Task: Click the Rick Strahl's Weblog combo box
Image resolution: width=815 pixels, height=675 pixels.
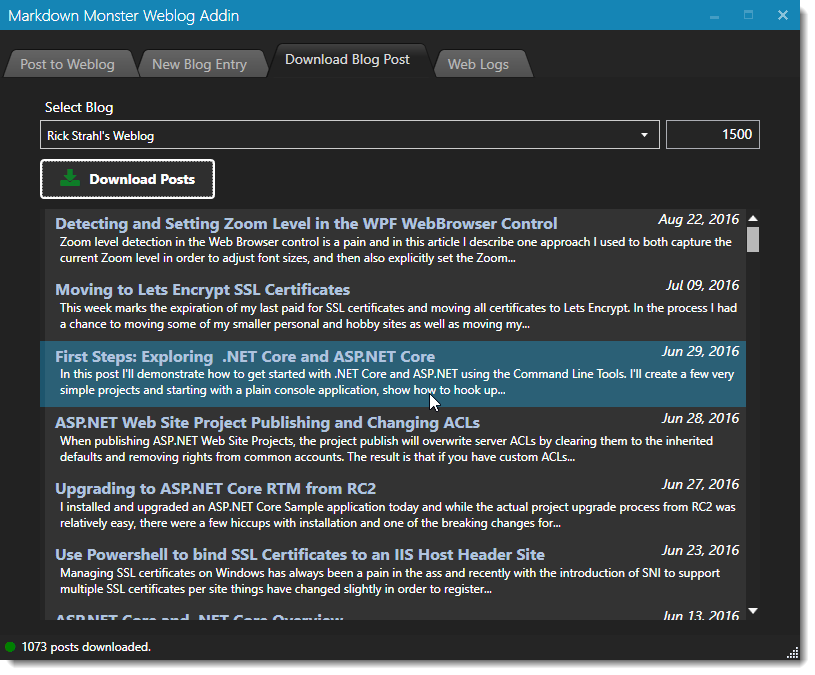Action: (x=350, y=135)
